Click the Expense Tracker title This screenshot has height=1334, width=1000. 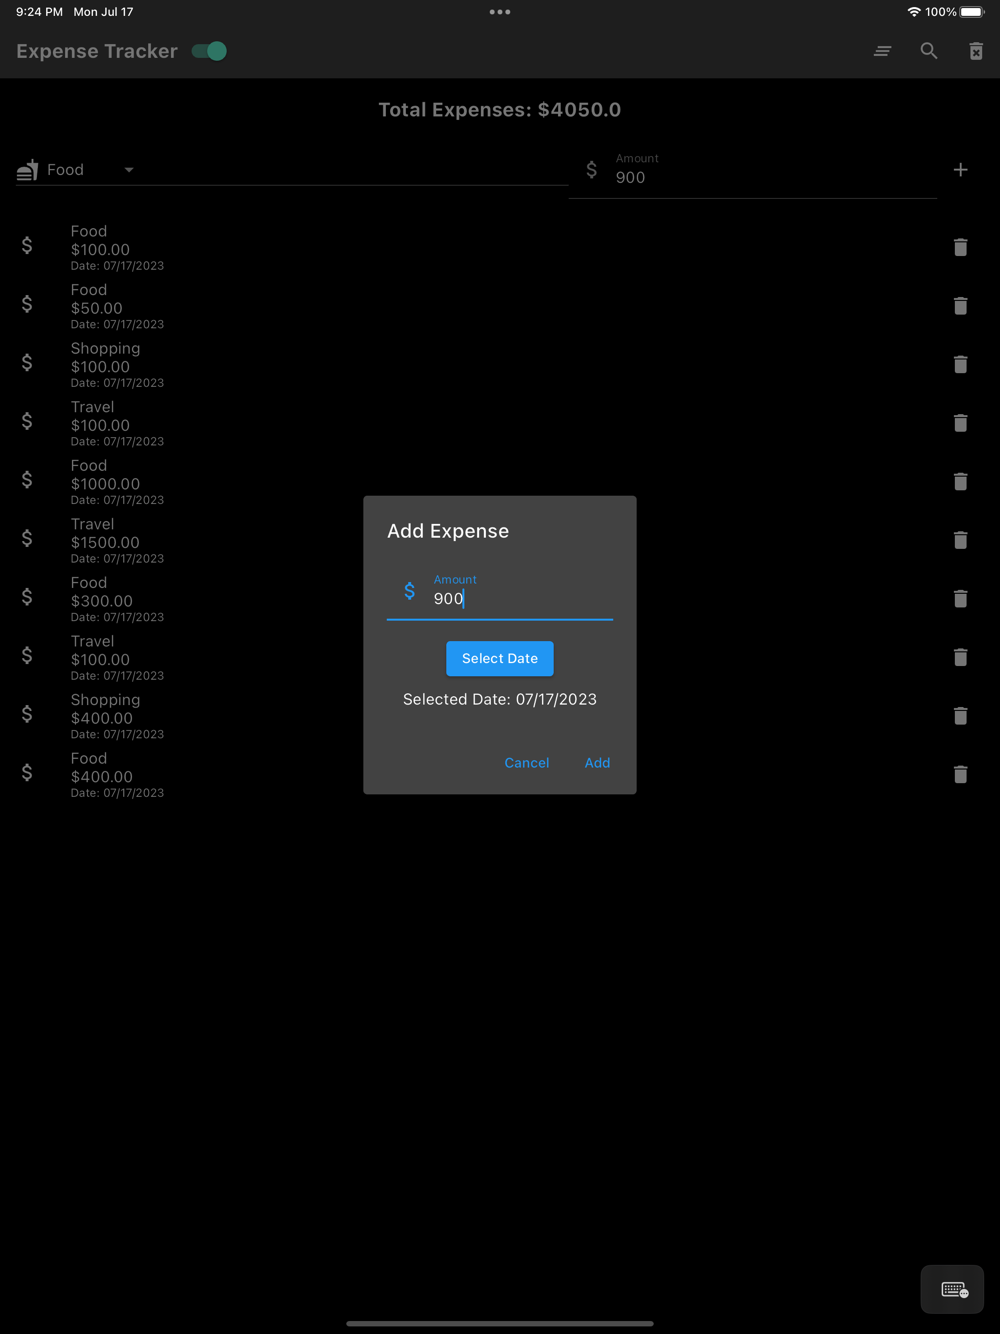click(x=97, y=51)
